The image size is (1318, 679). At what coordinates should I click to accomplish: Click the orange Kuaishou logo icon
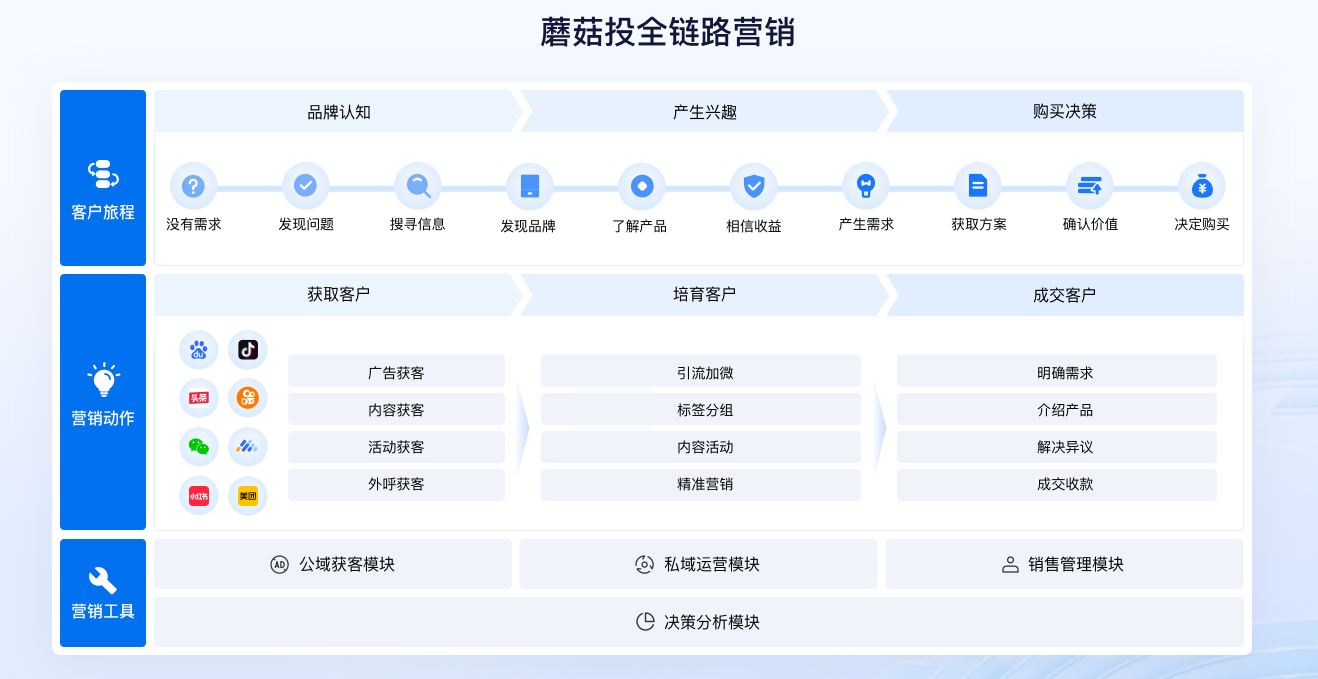(x=248, y=398)
